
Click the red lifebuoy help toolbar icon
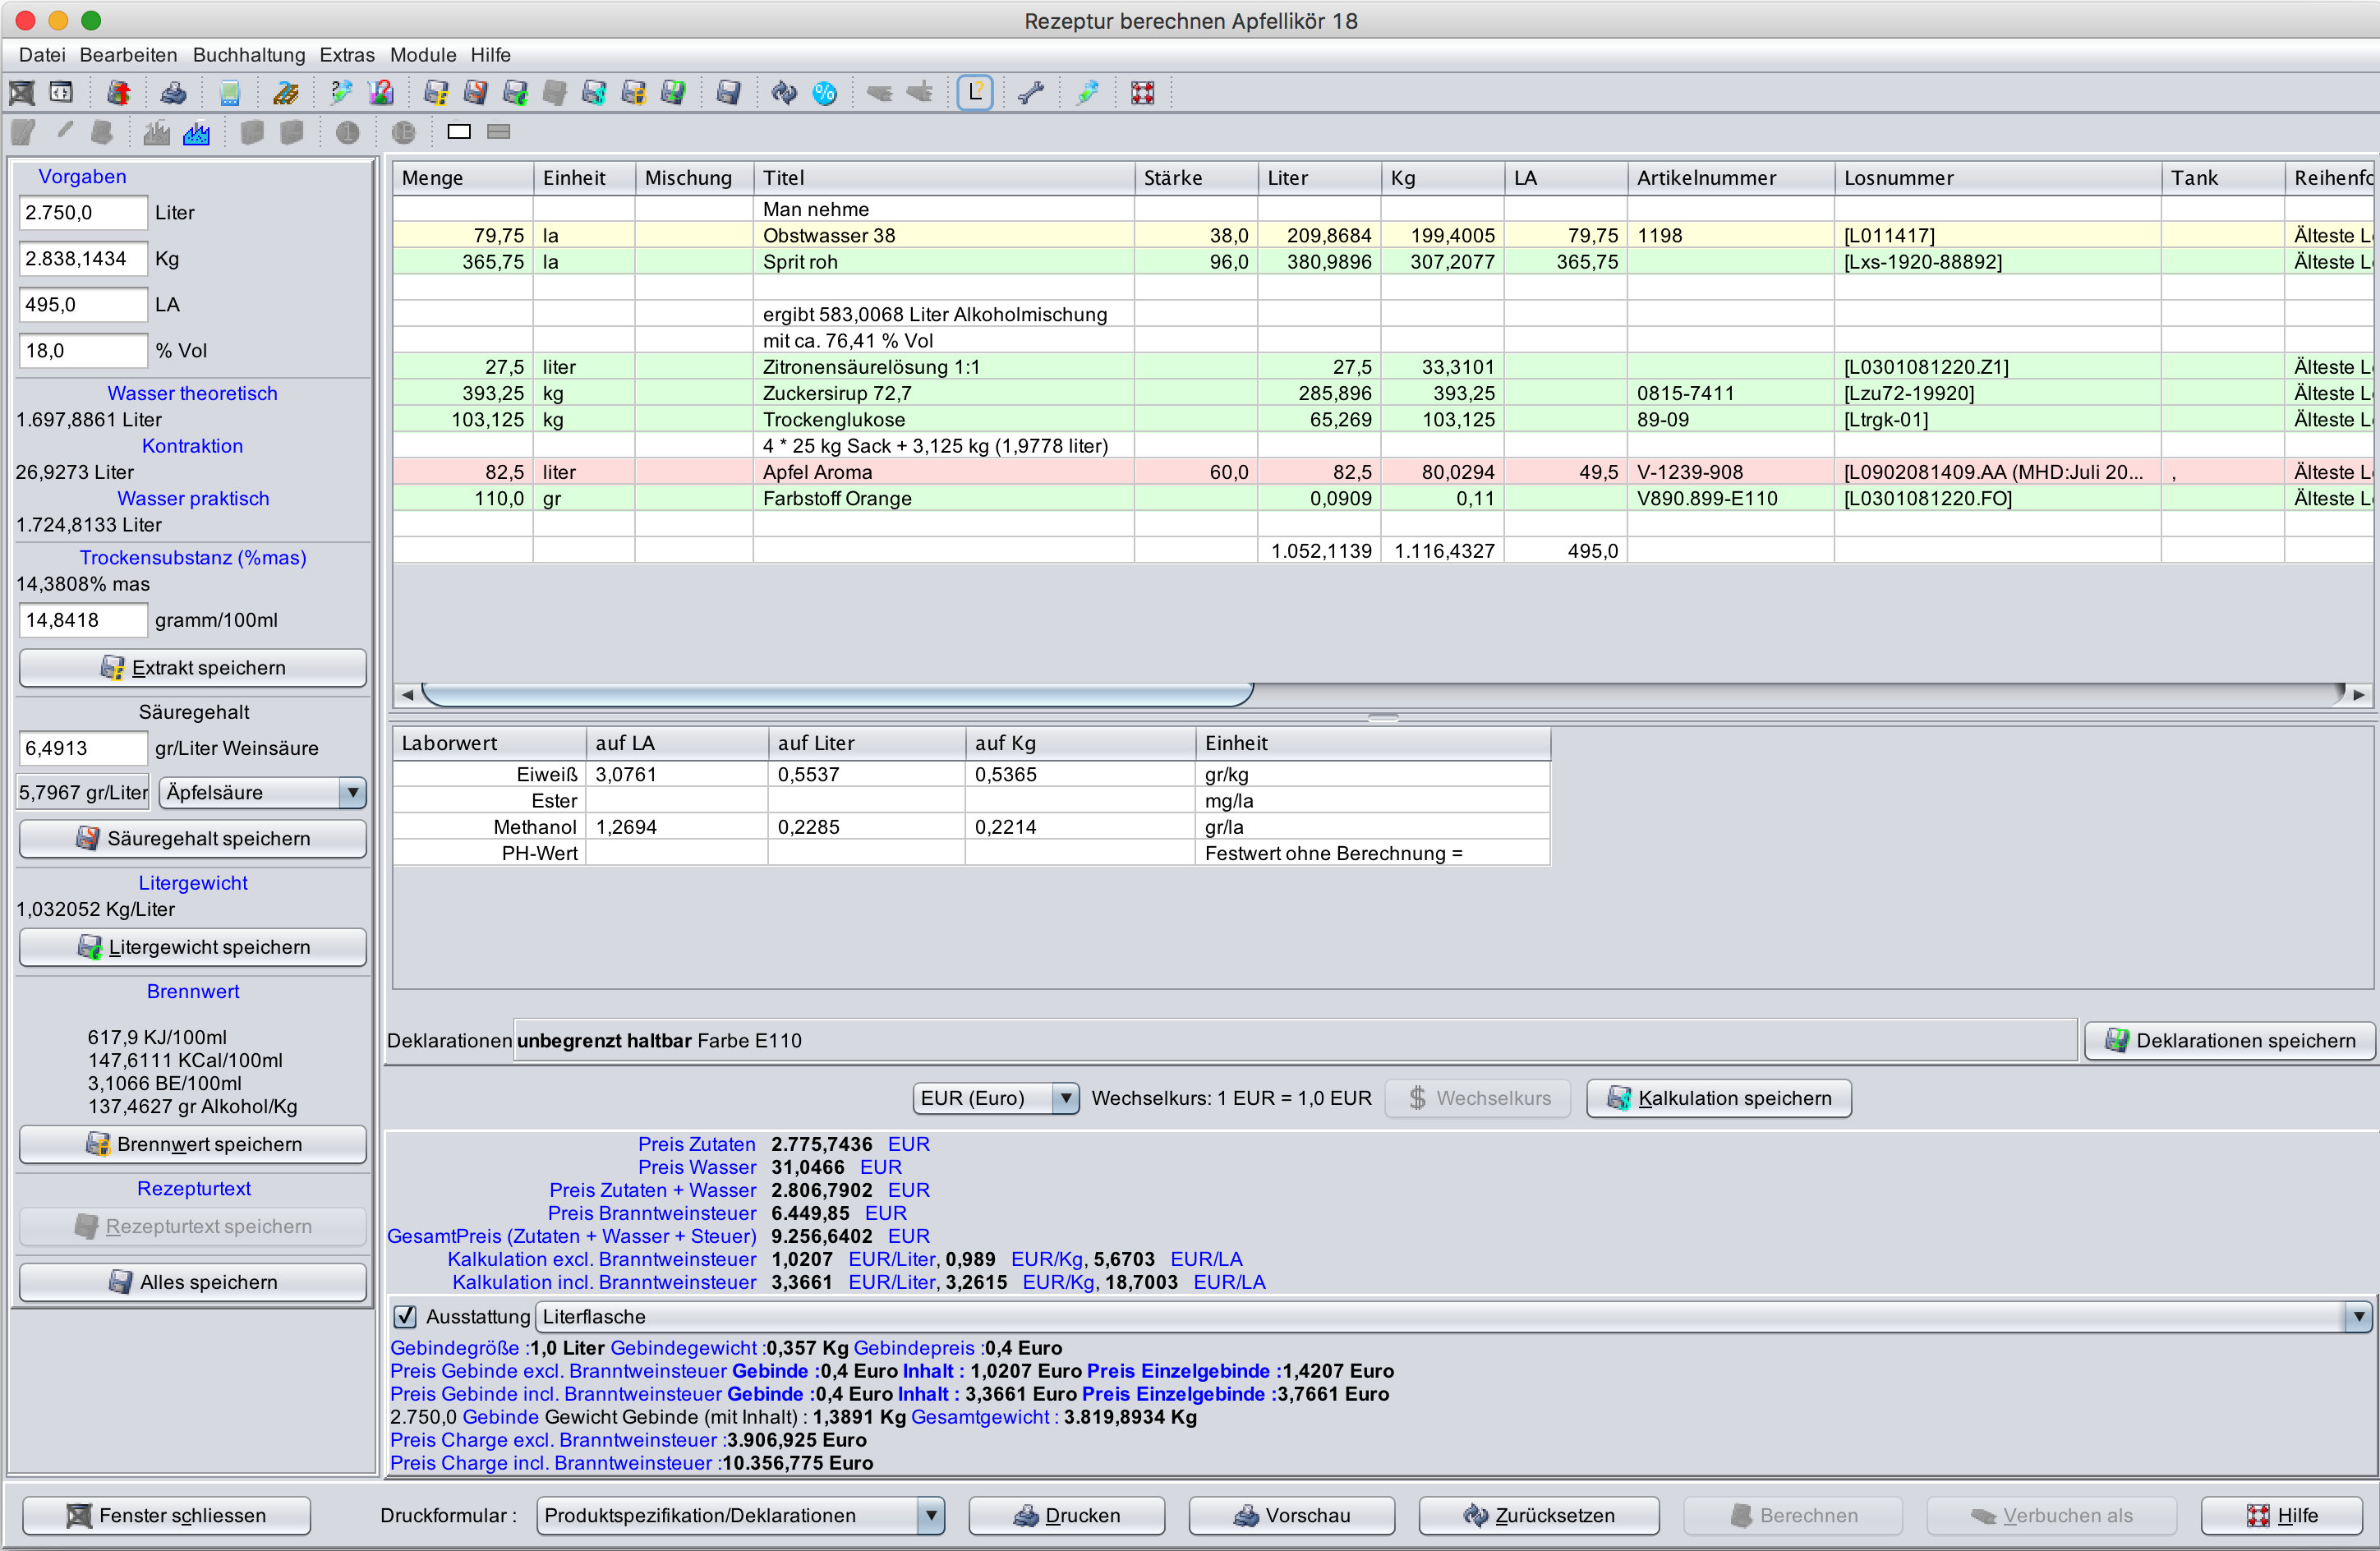(1142, 93)
